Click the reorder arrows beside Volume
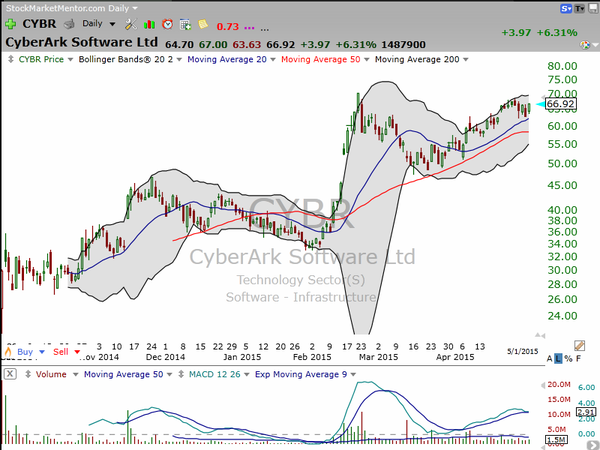Screen dimensions: 600x450 coord(28,374)
